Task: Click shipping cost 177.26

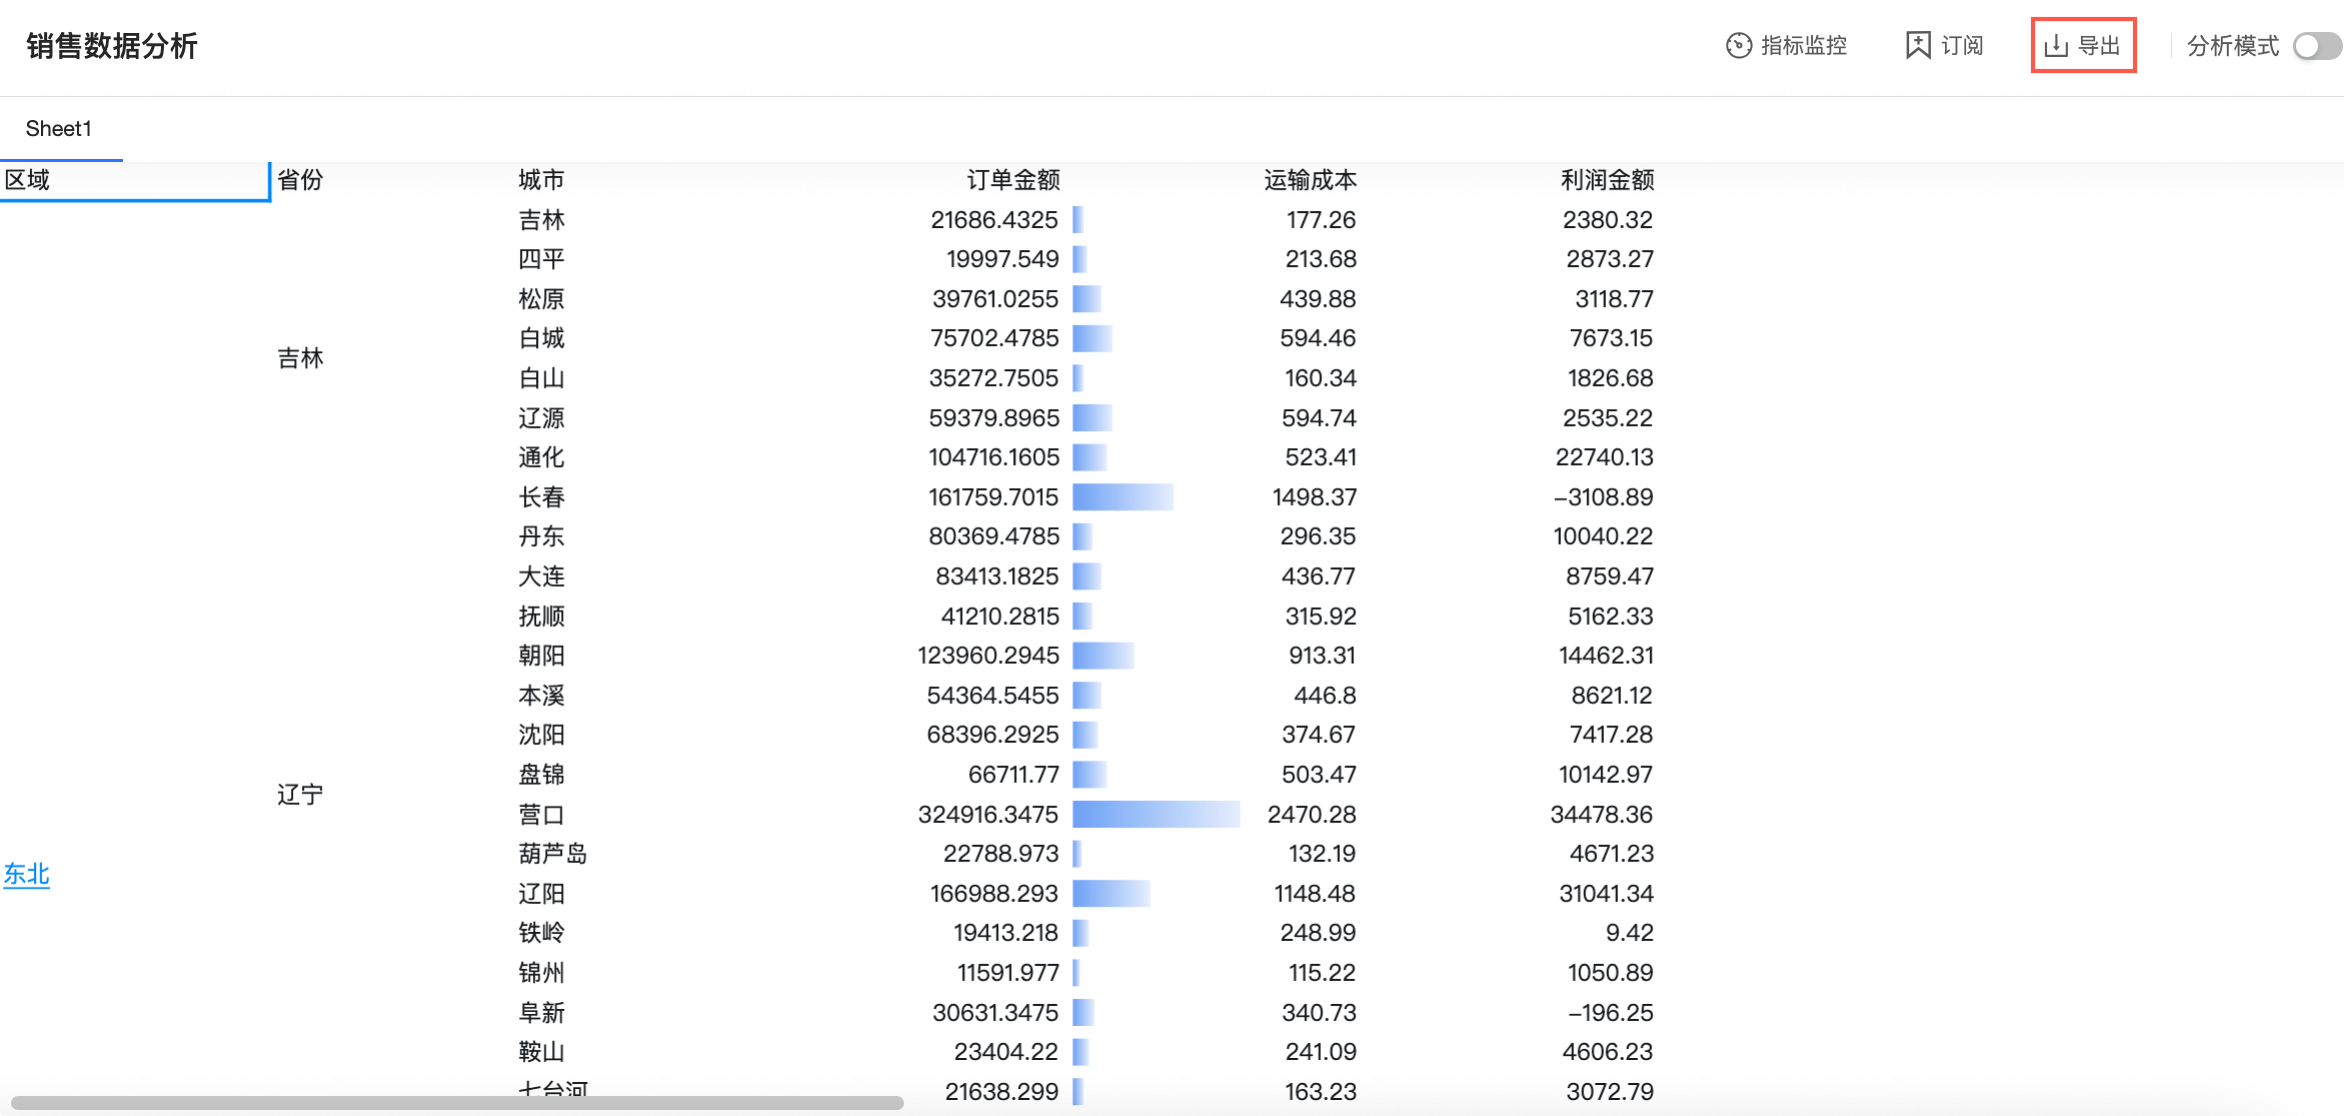Action: coord(1321,220)
